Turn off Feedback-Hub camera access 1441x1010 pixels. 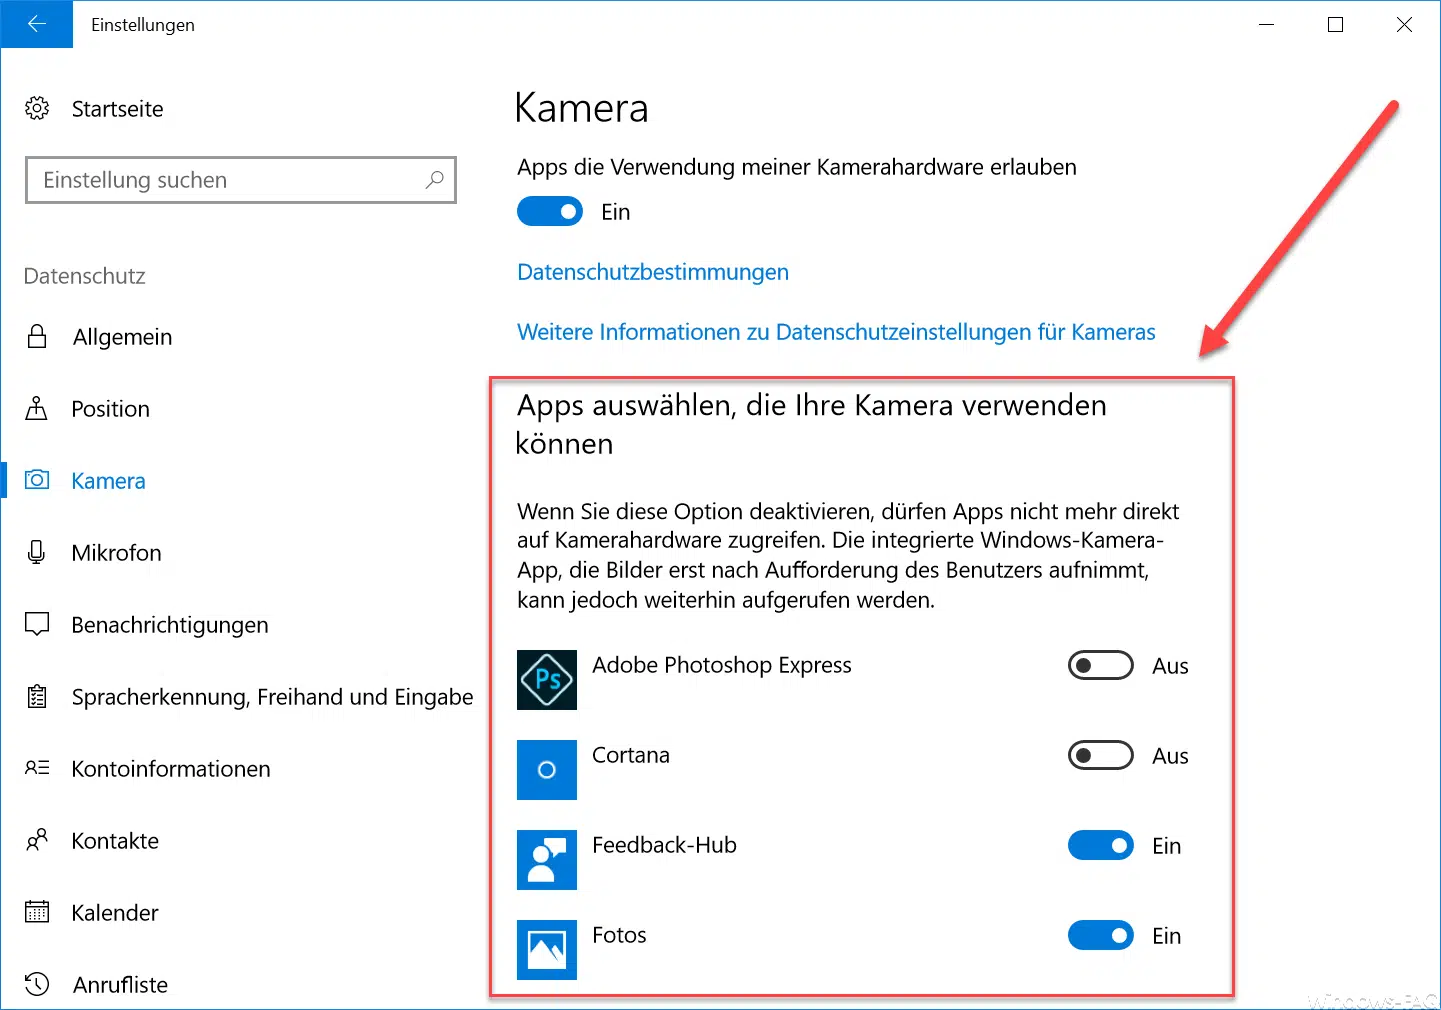coord(1101,845)
